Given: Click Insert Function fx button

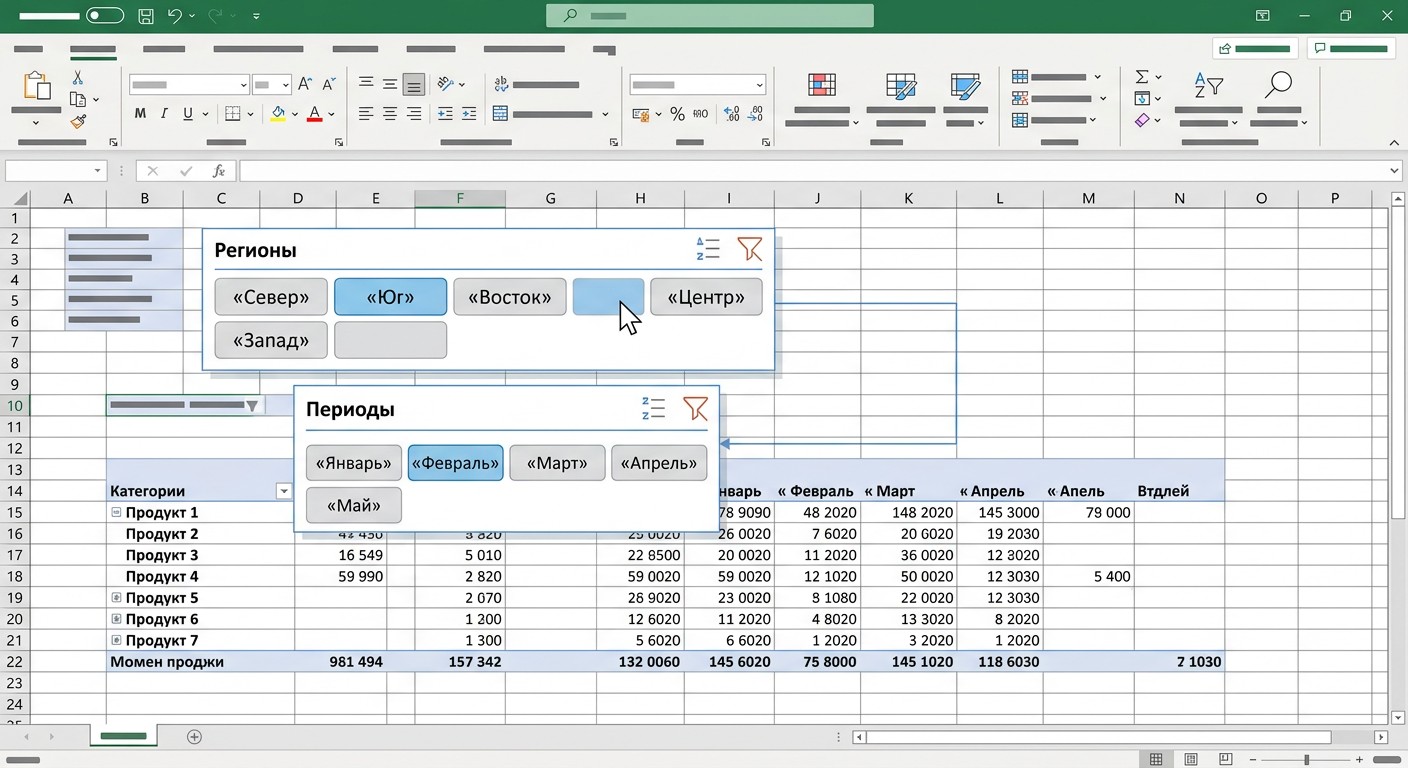Looking at the screenshot, I should (x=218, y=171).
